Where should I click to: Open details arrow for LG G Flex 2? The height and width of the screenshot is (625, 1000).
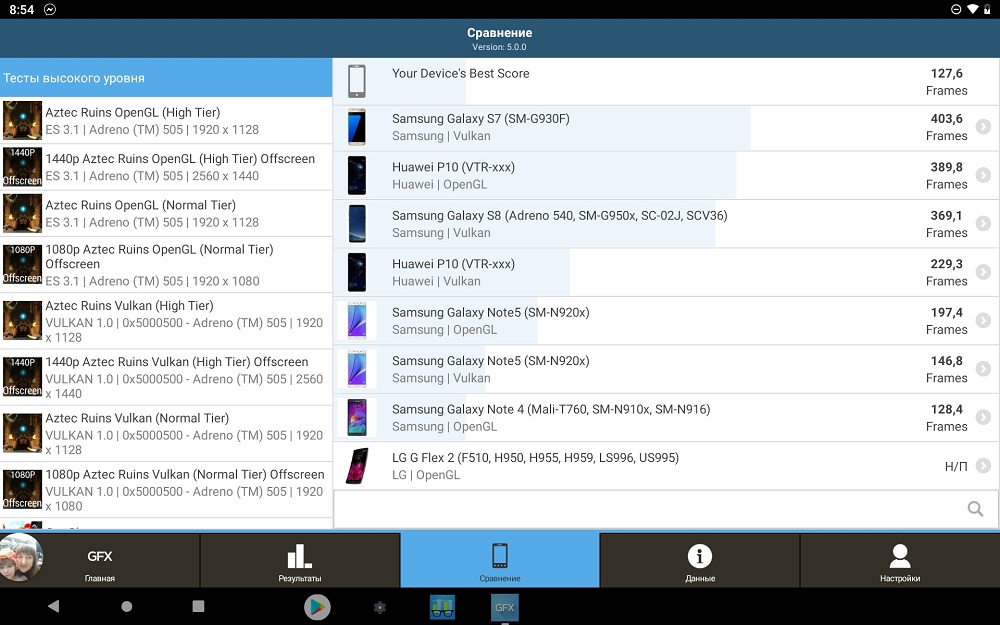point(983,466)
